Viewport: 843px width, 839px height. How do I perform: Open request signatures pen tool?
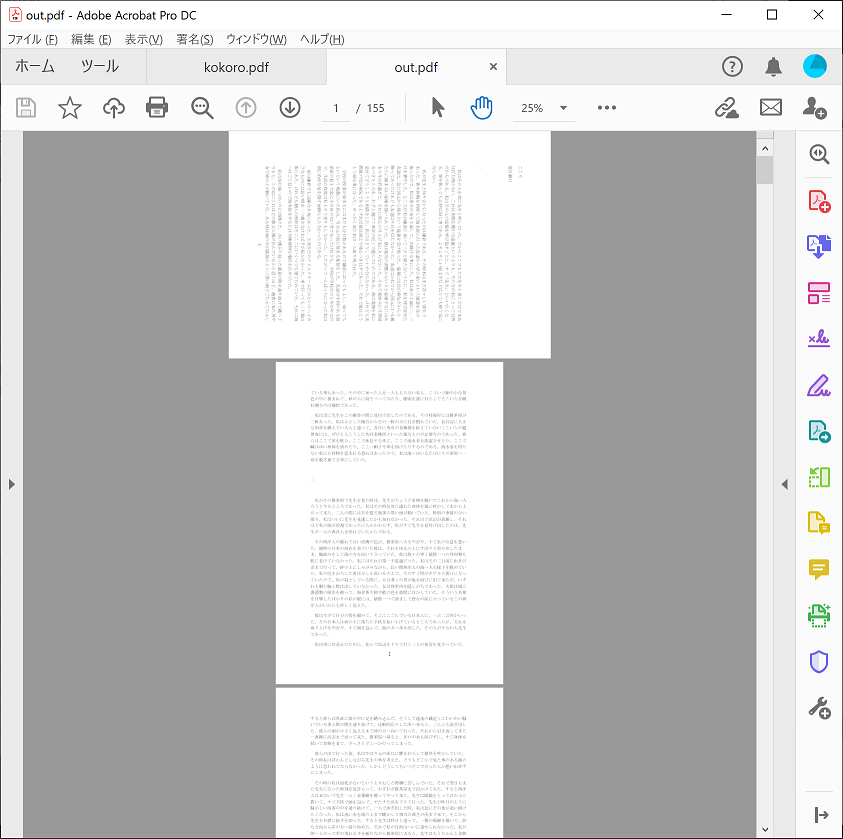click(x=819, y=385)
